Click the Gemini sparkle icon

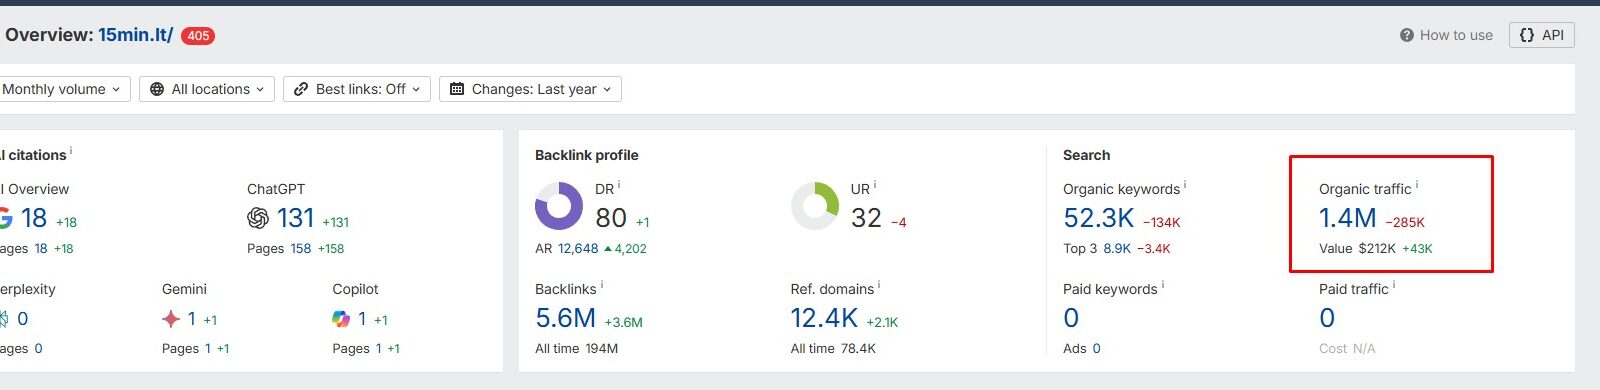[x=171, y=319]
